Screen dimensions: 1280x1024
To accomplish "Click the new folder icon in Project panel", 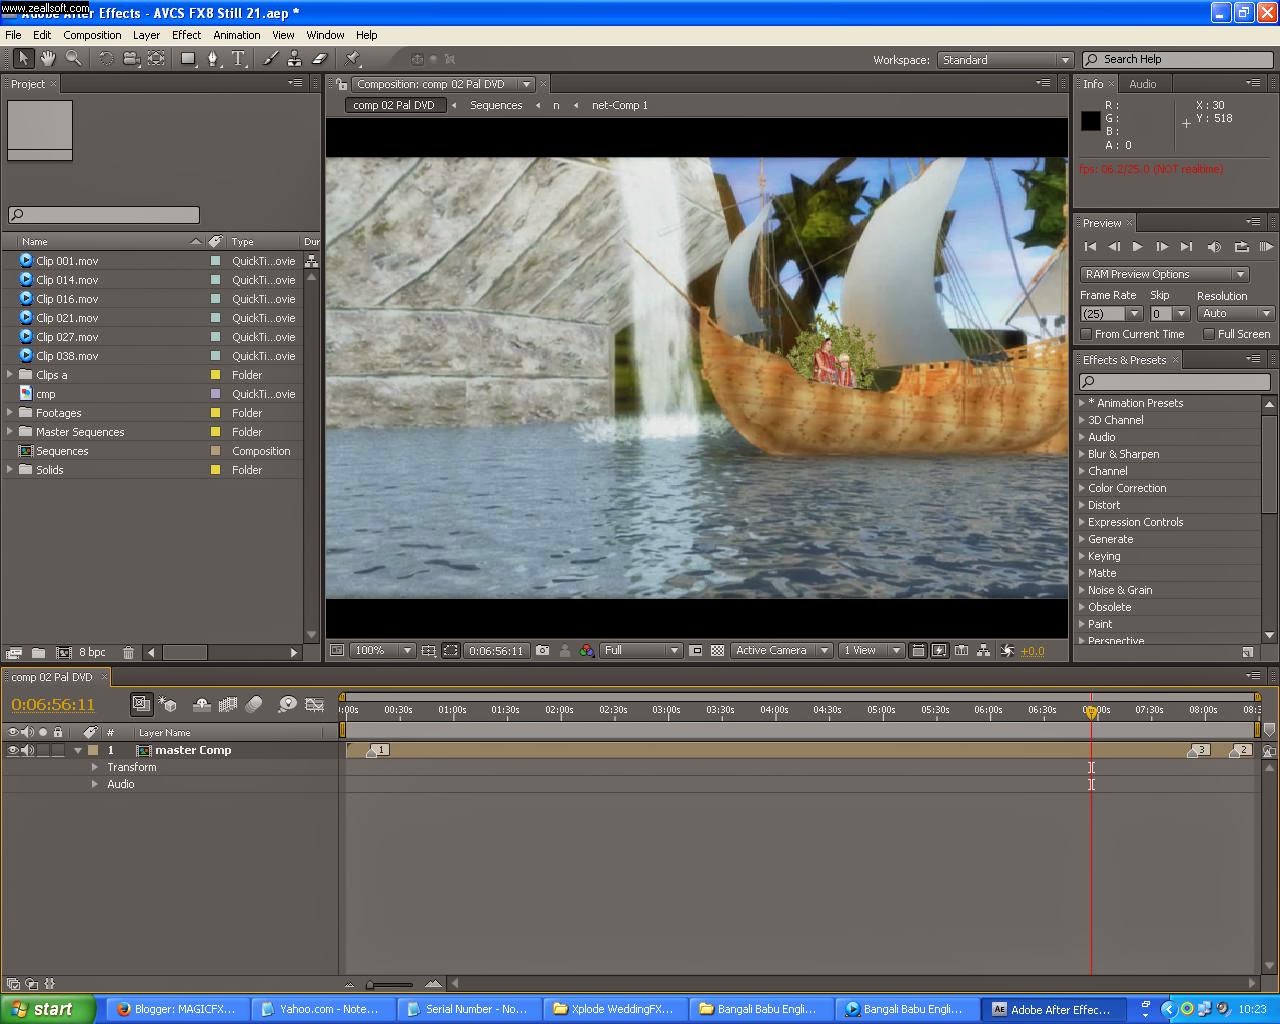I will (38, 652).
